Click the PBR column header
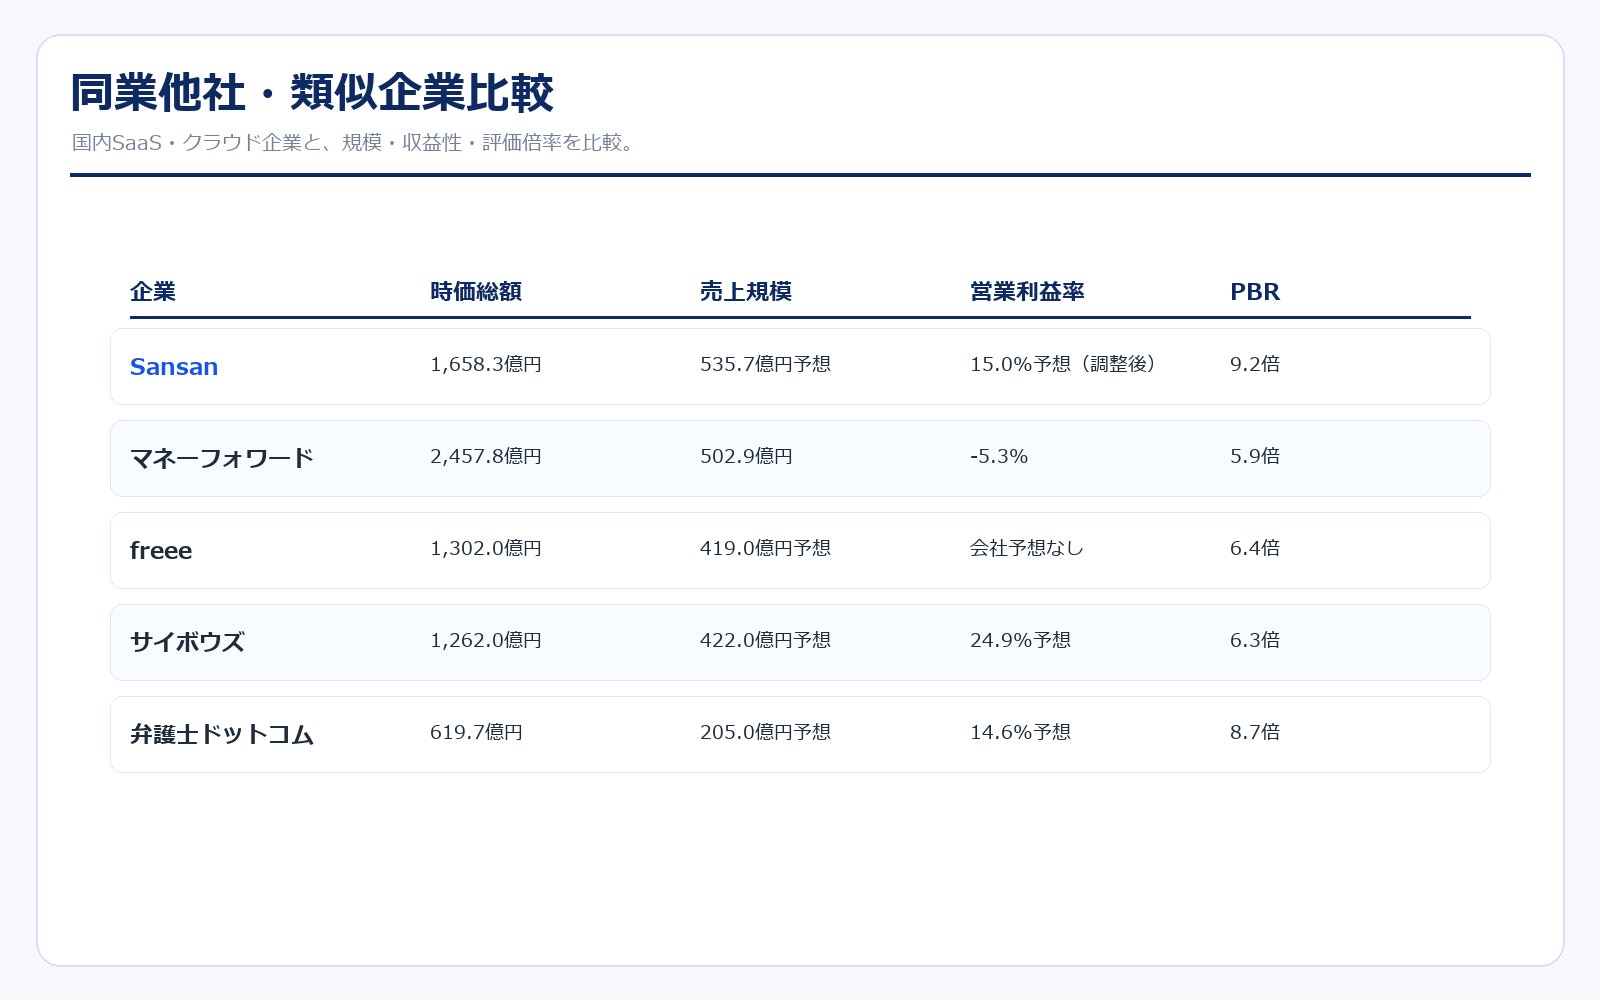Image resolution: width=1600 pixels, height=1000 pixels. (1255, 291)
